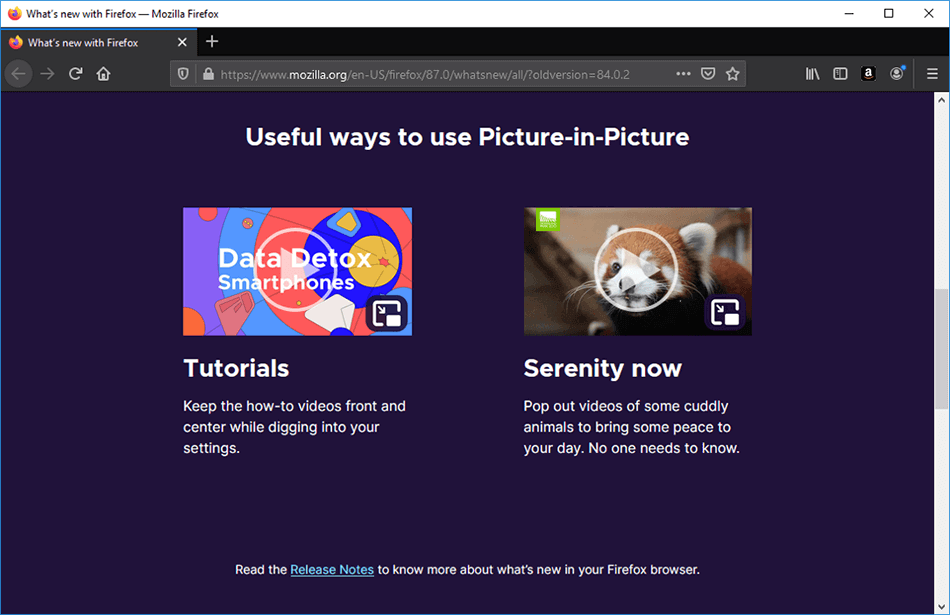Maximize the Firefox window

[x=888, y=13]
